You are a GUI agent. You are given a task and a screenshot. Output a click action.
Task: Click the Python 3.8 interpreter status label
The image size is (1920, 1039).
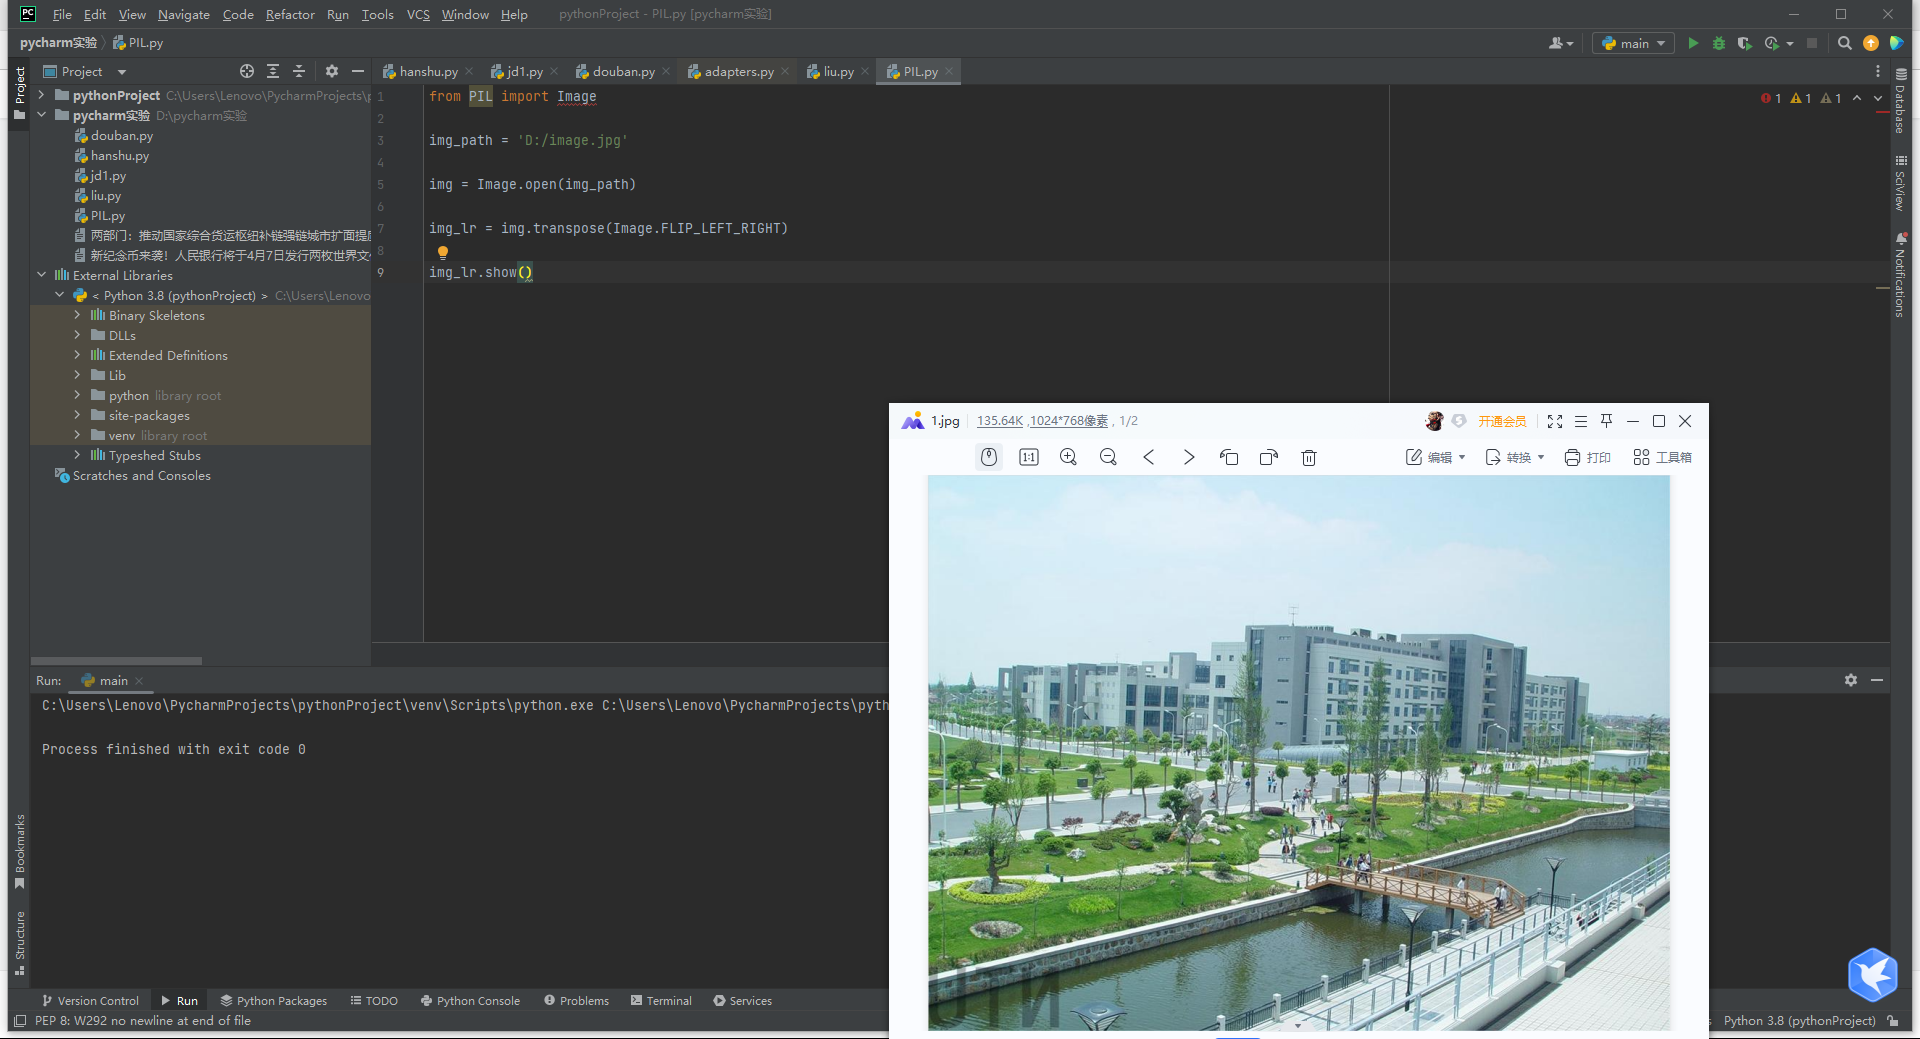point(1799,1020)
